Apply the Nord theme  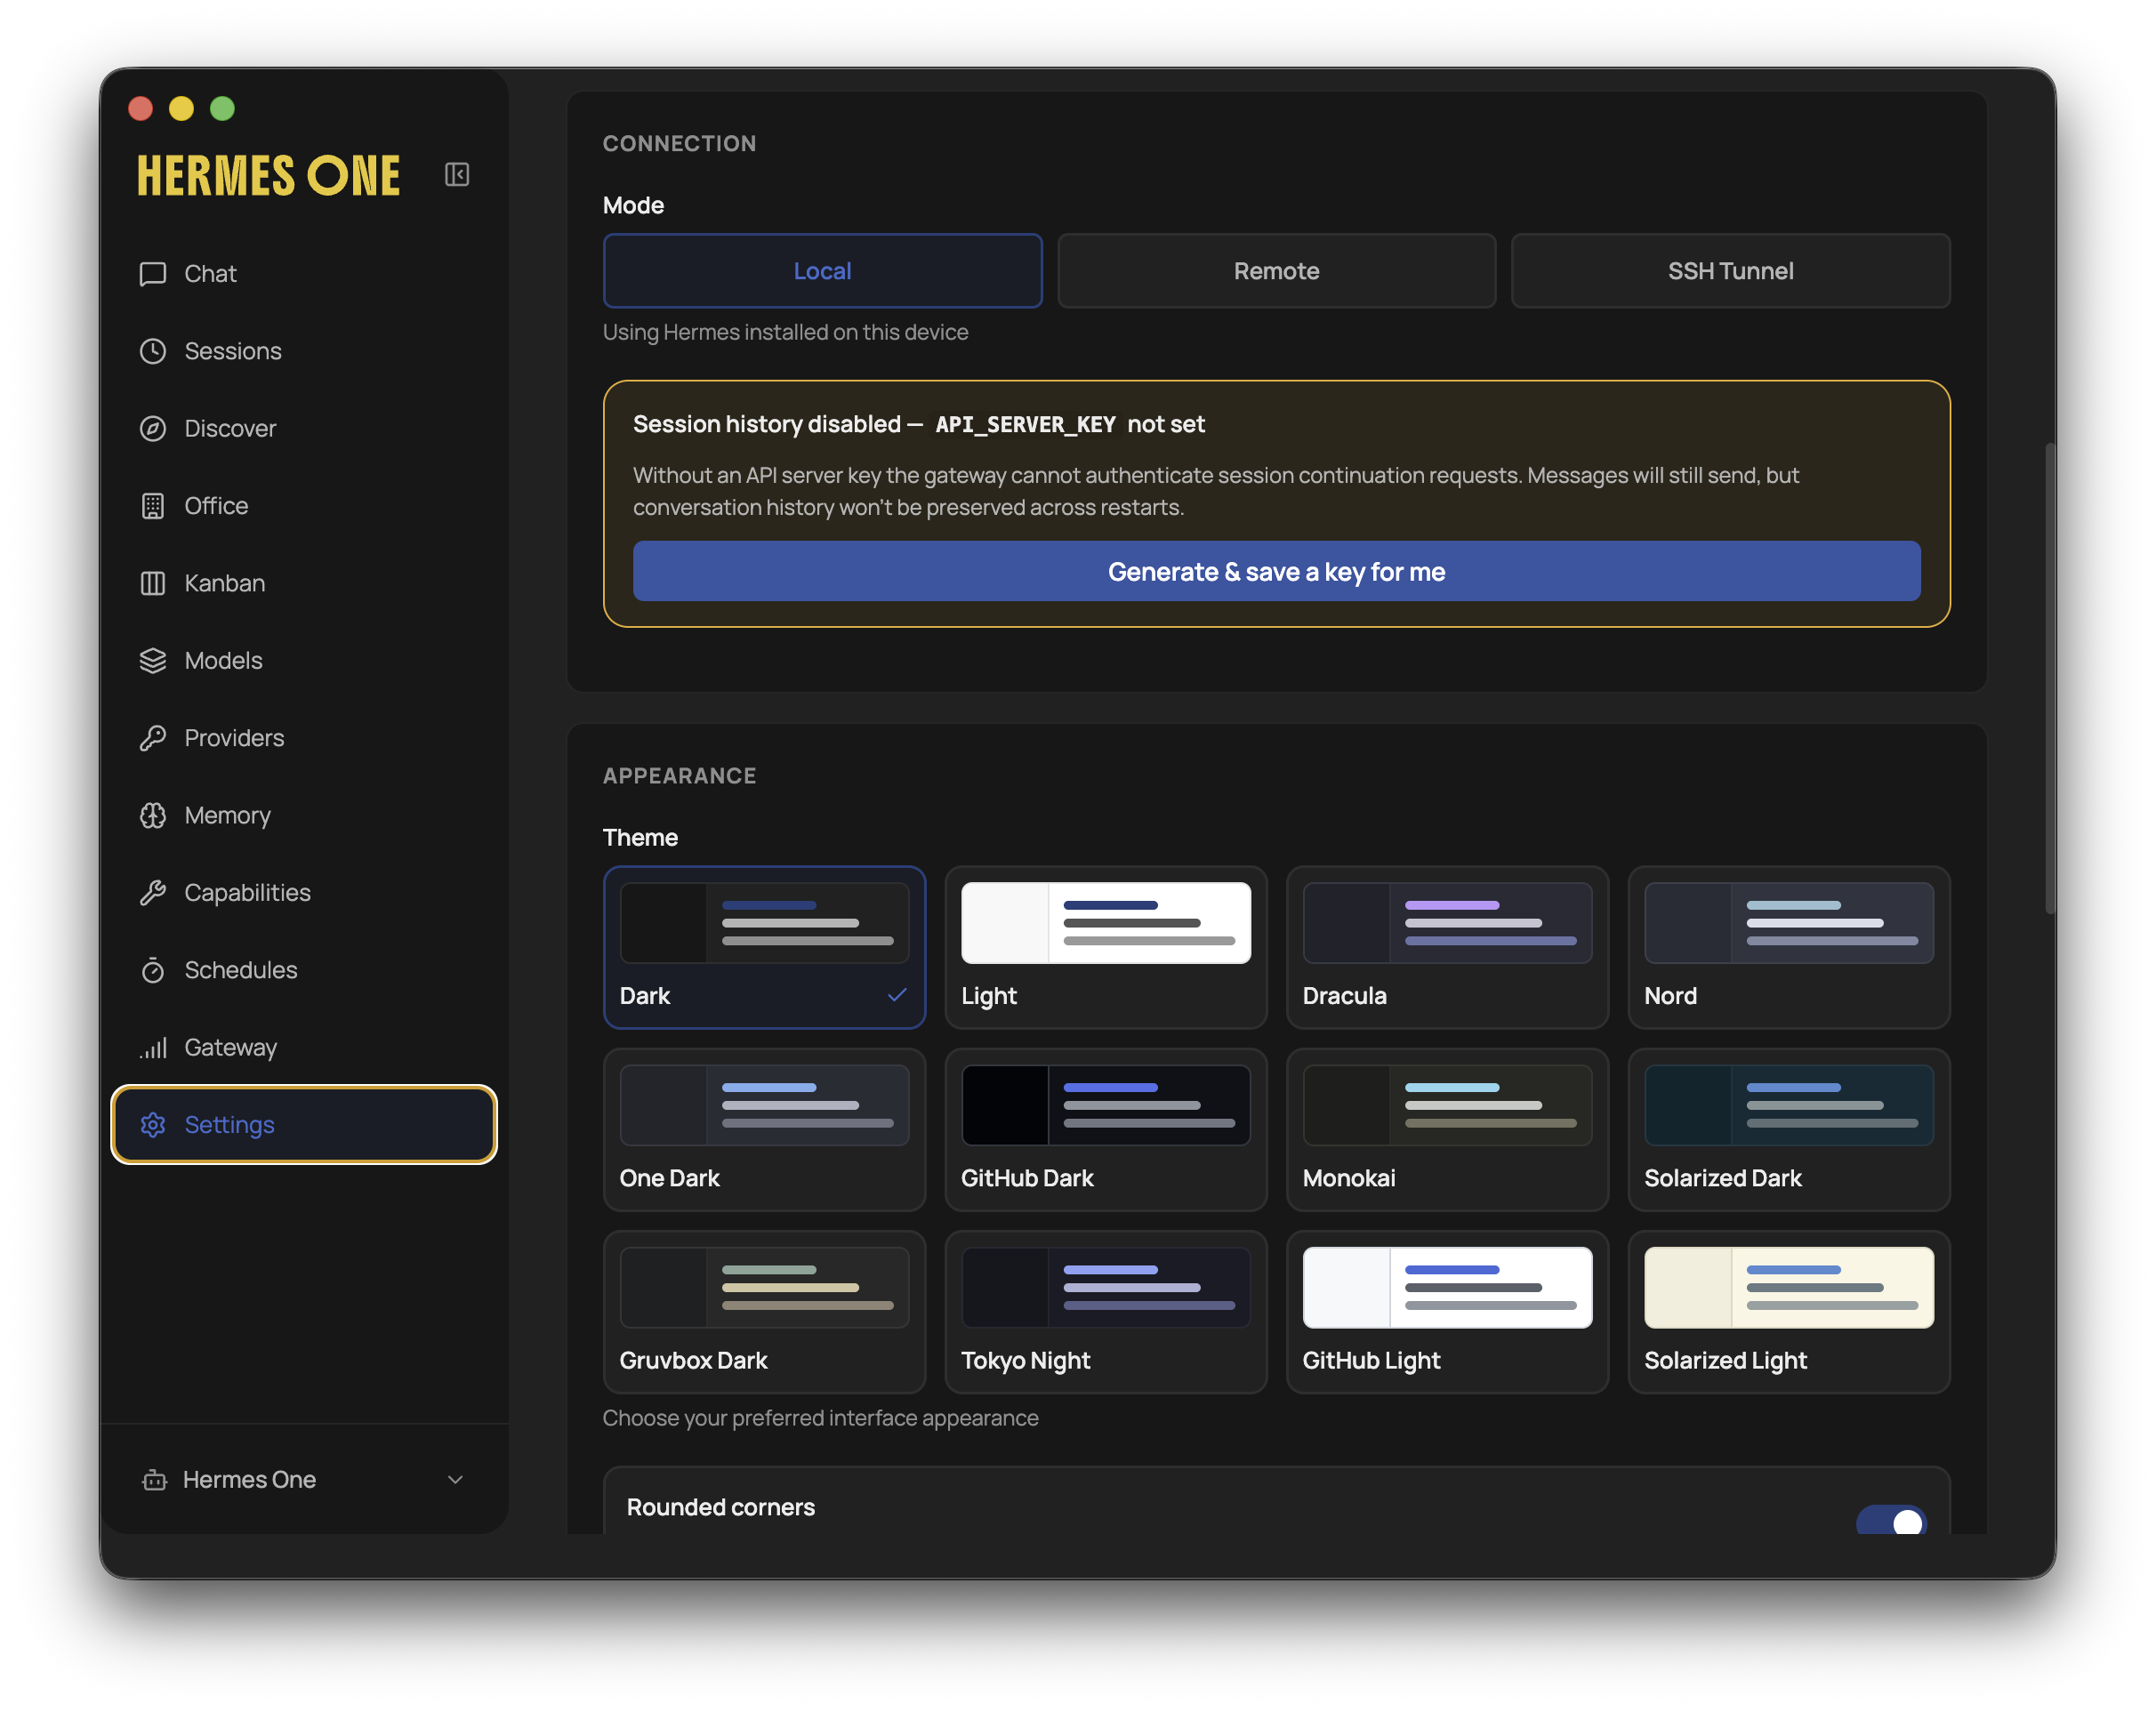pos(1789,947)
